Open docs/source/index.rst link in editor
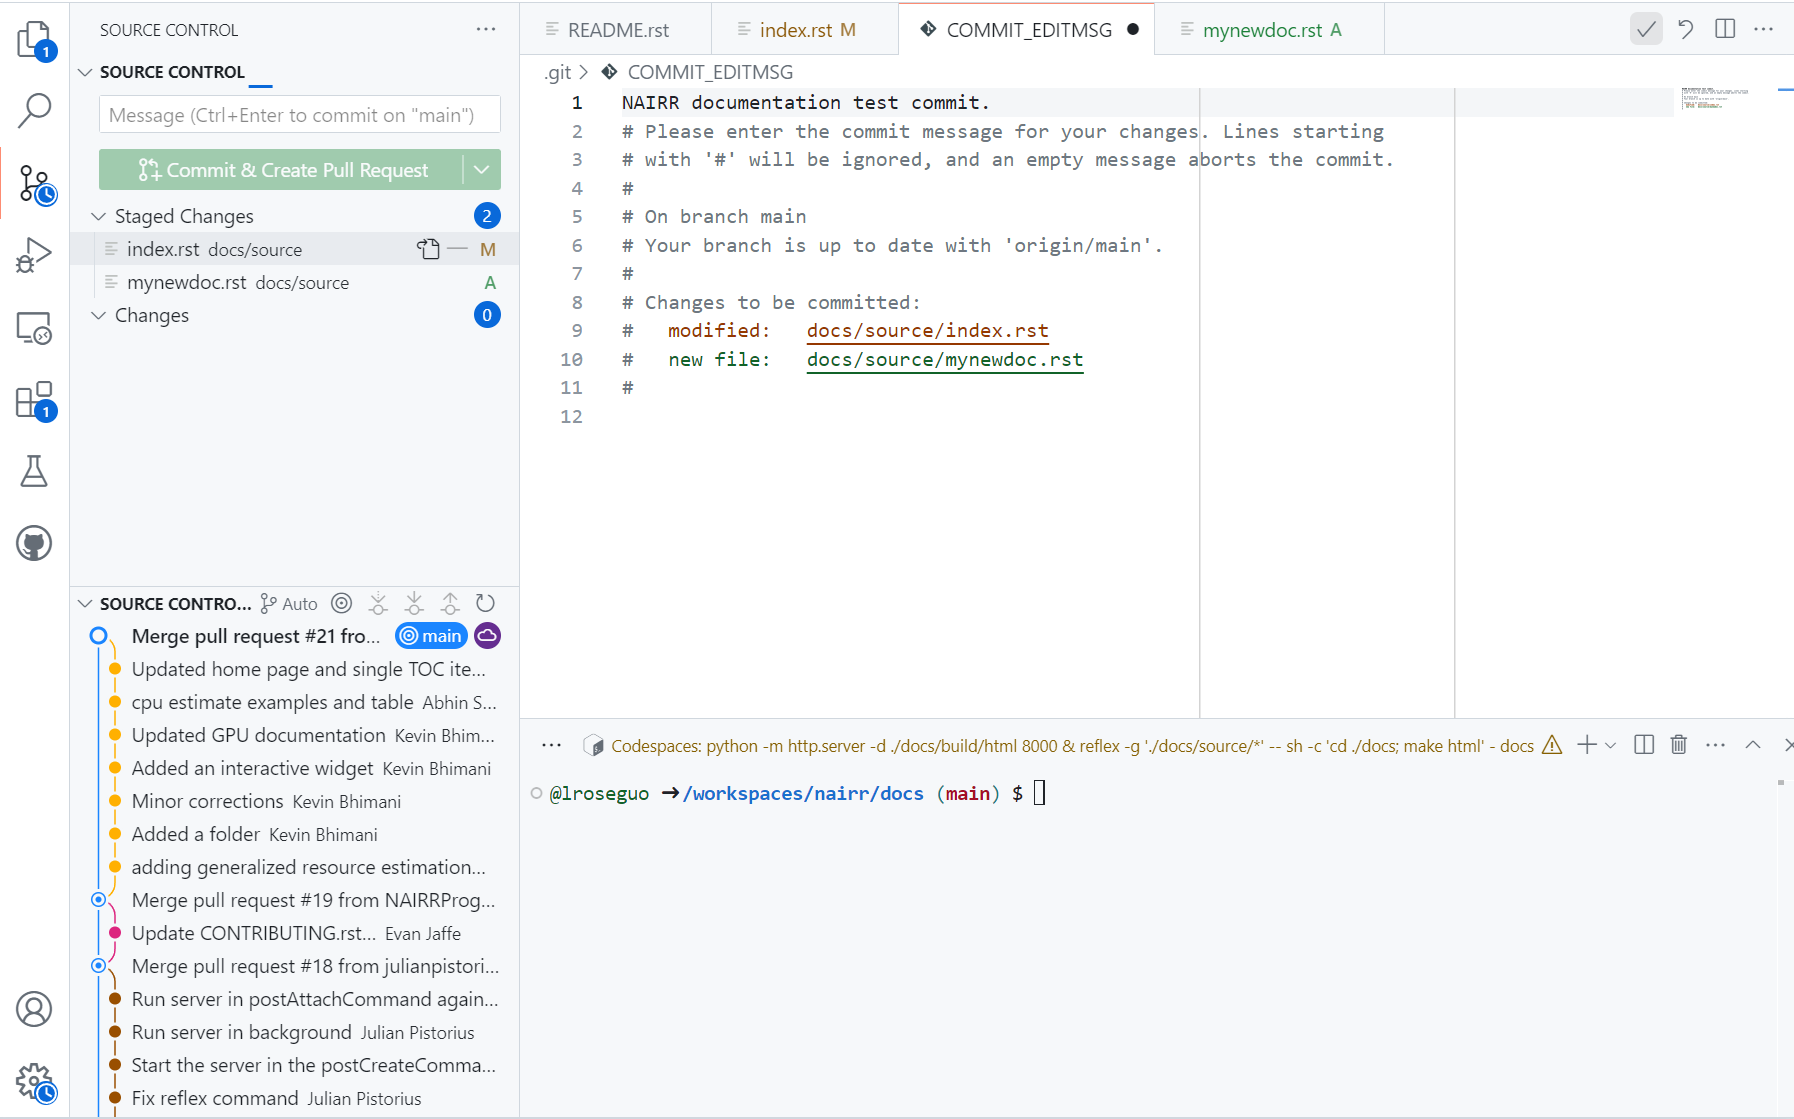Screen dimensions: 1794x1119 pyautogui.click(x=927, y=331)
